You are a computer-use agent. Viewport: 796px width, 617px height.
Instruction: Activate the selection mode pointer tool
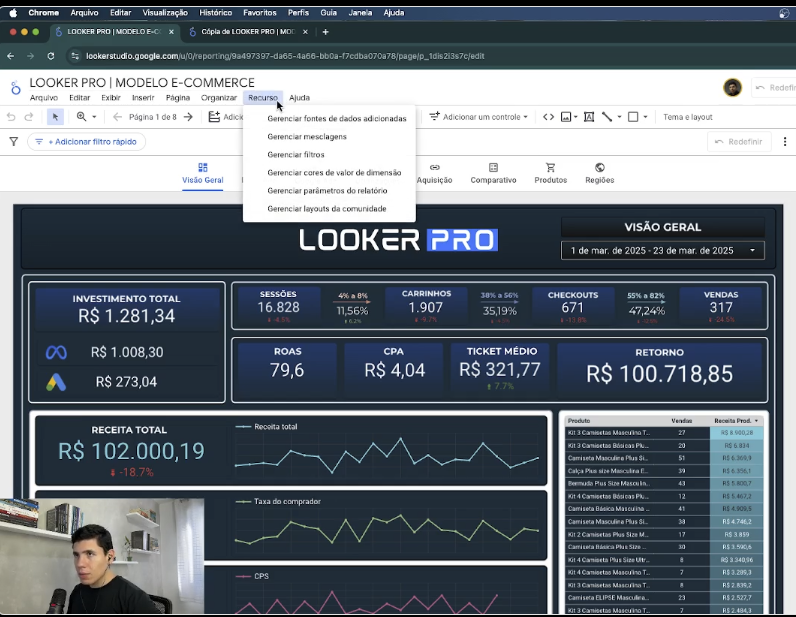[x=55, y=117]
